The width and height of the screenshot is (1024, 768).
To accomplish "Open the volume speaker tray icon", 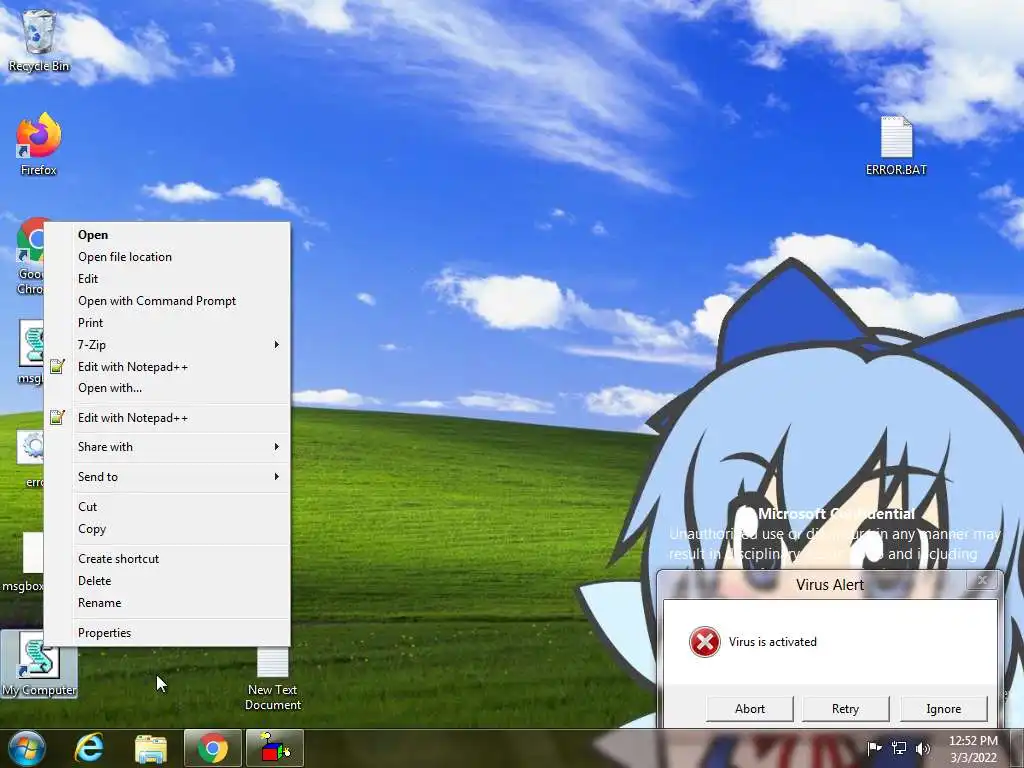I will point(922,748).
